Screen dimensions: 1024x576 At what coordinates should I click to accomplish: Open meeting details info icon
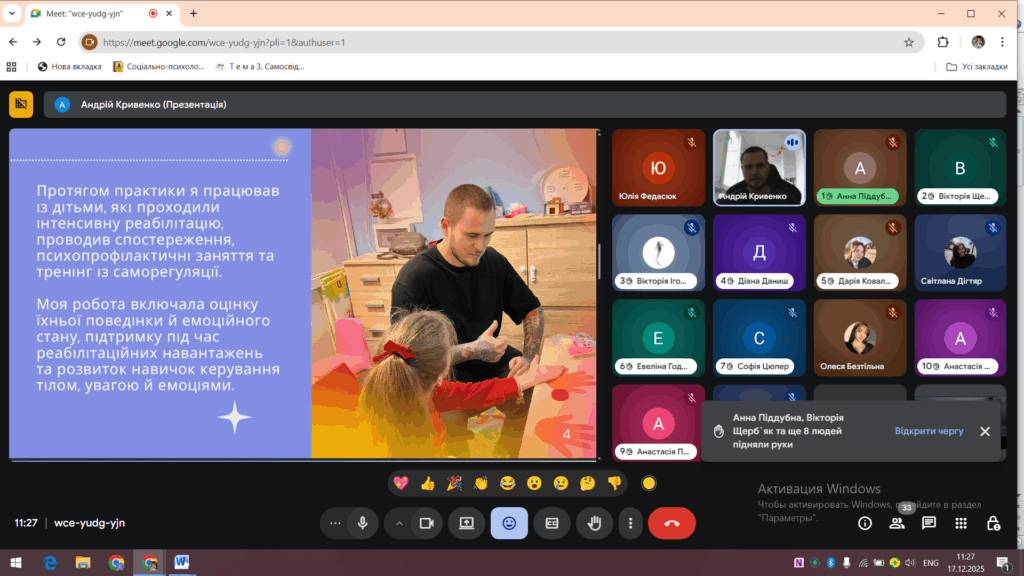point(865,523)
